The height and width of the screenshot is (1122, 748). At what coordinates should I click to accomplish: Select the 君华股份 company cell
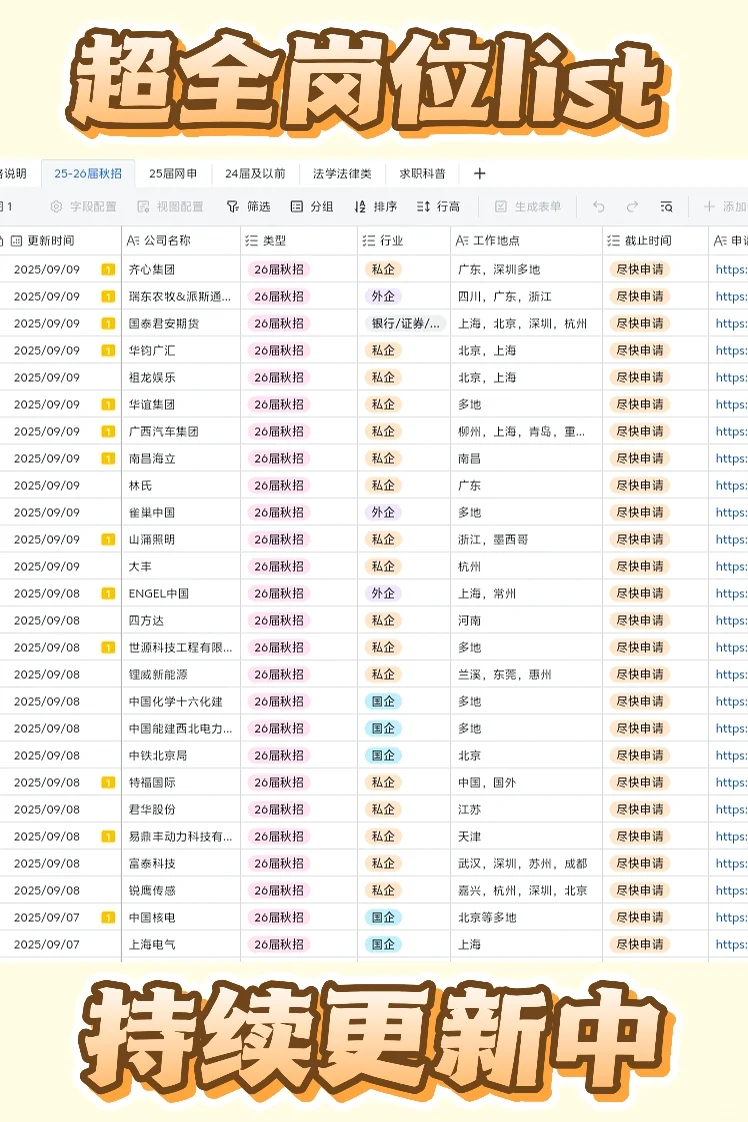pos(181,809)
